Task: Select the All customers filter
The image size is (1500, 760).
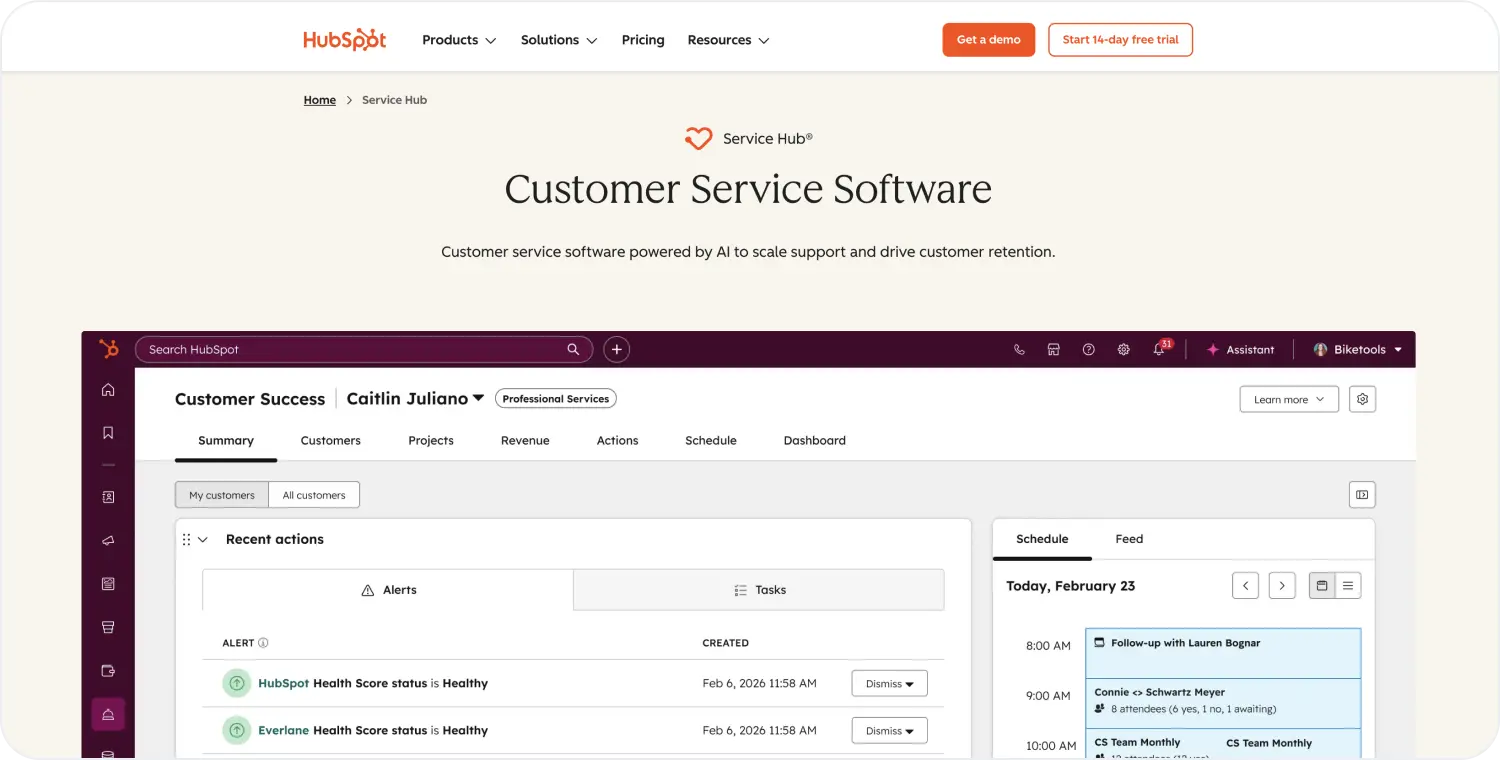Action: click(x=314, y=495)
